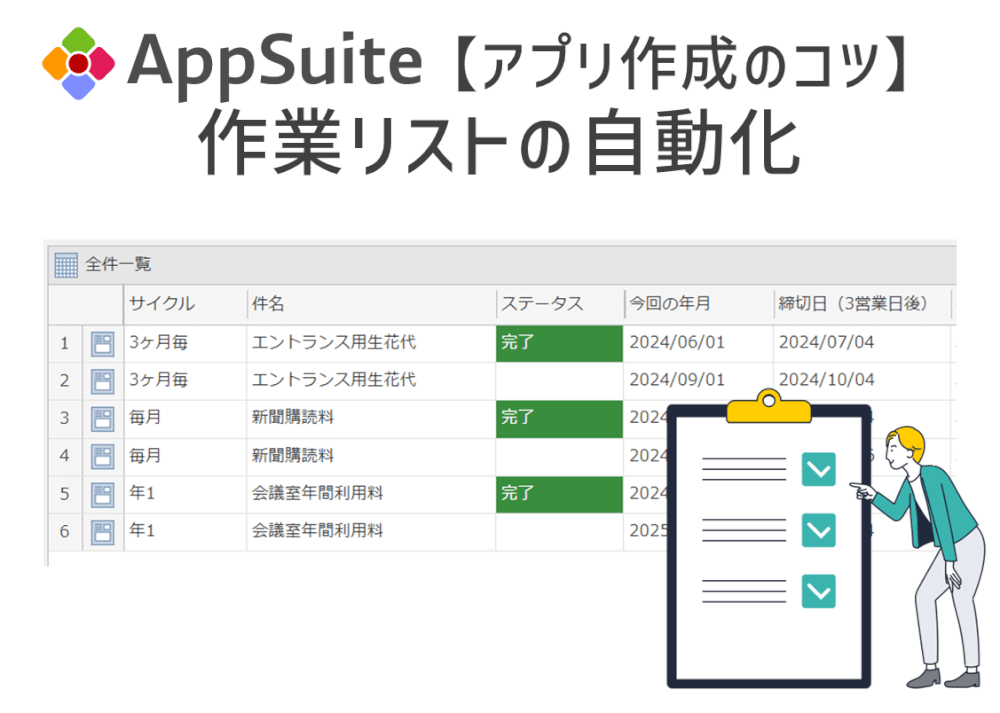The width and height of the screenshot is (1000, 713).
Task: Sort by the サイクル column header
Action: (162, 304)
